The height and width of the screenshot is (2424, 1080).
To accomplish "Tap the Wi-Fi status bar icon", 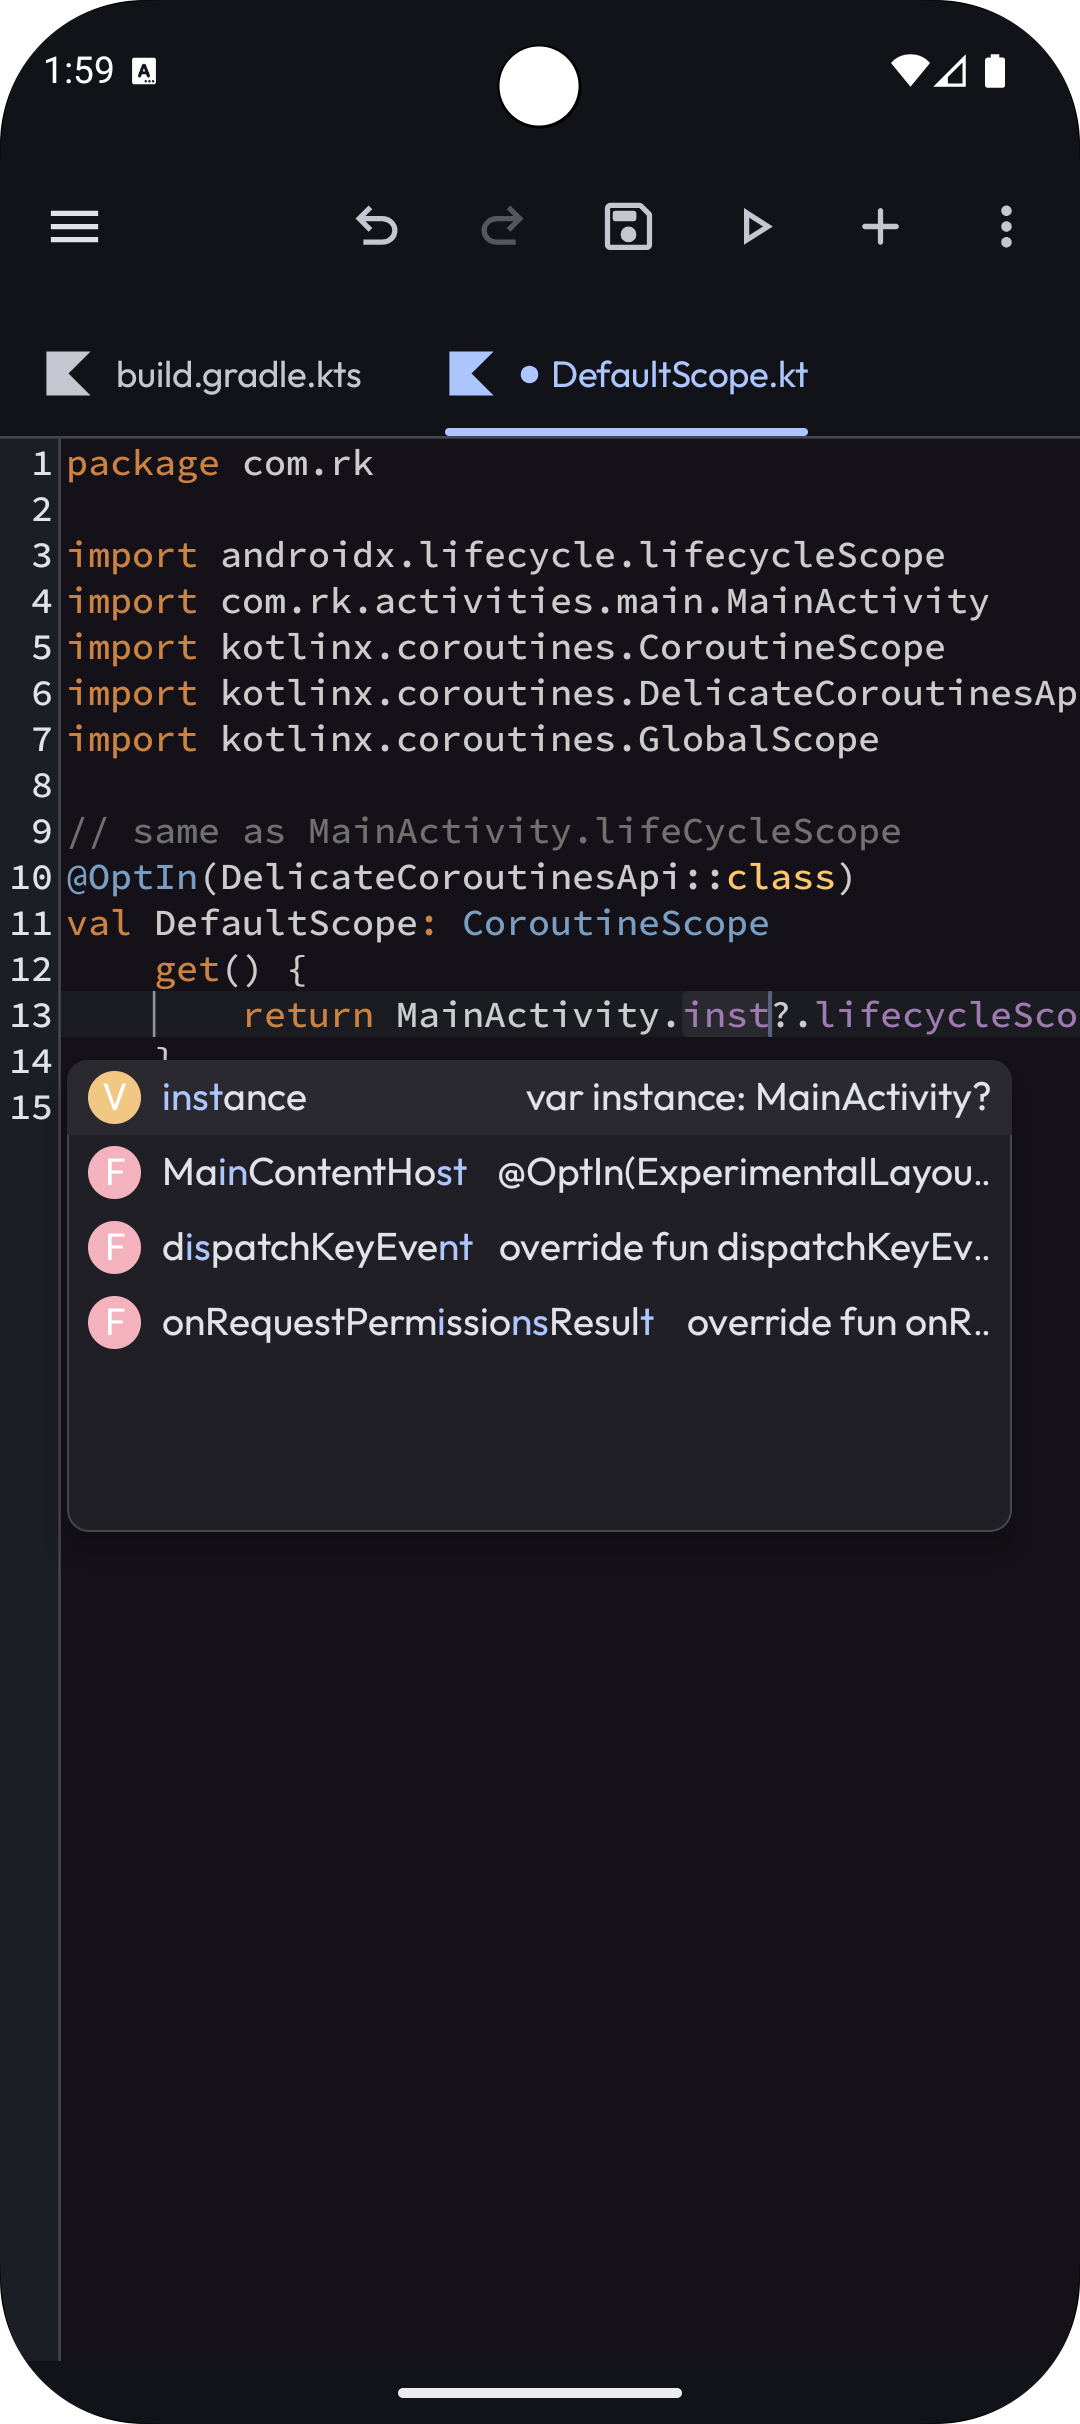I will (910, 71).
